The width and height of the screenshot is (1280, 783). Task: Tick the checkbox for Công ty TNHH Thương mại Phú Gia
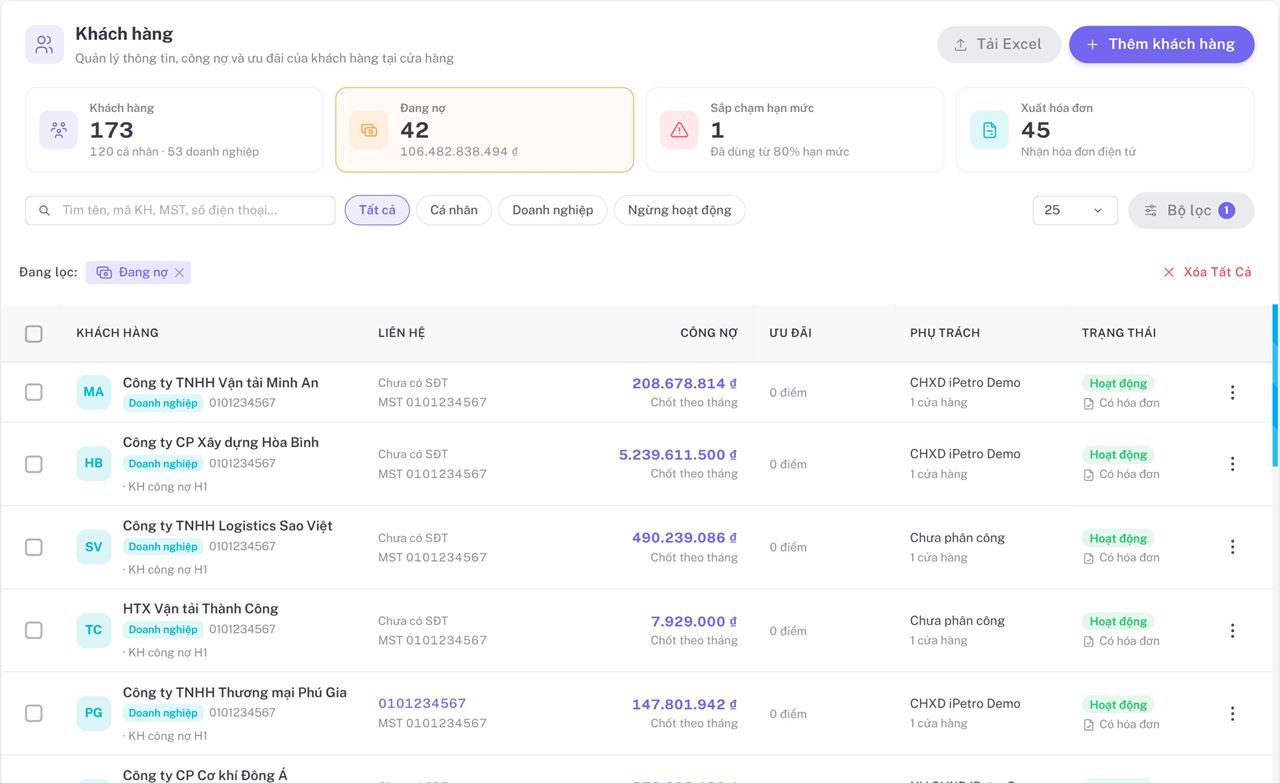click(34, 713)
